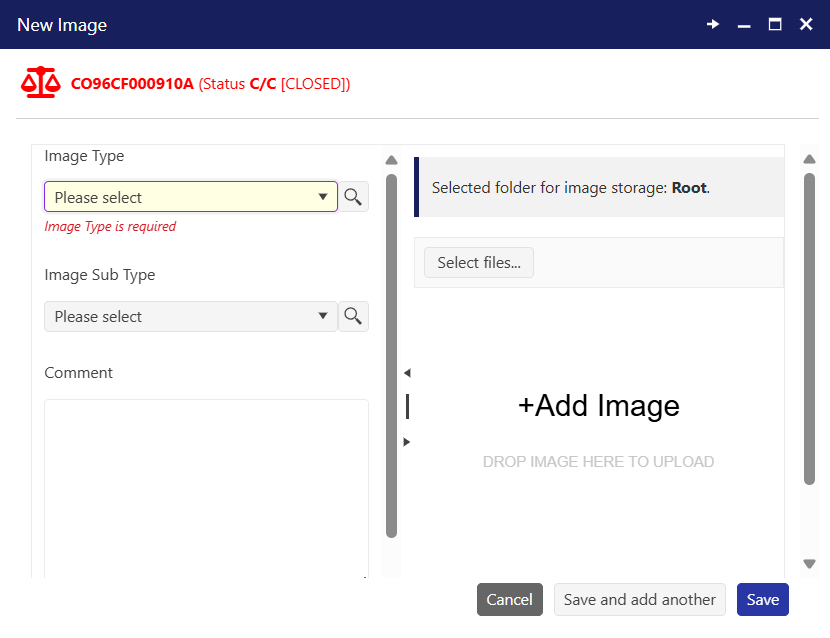The width and height of the screenshot is (830, 638).
Task: Save the new image record
Action: [762, 600]
